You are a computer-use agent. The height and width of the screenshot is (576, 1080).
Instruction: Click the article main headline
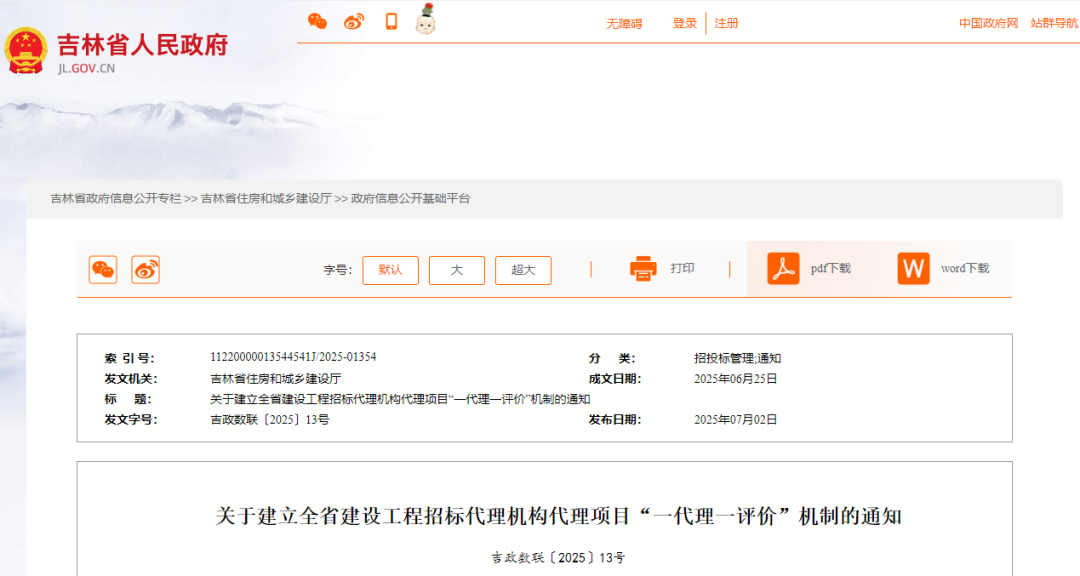coord(558,516)
